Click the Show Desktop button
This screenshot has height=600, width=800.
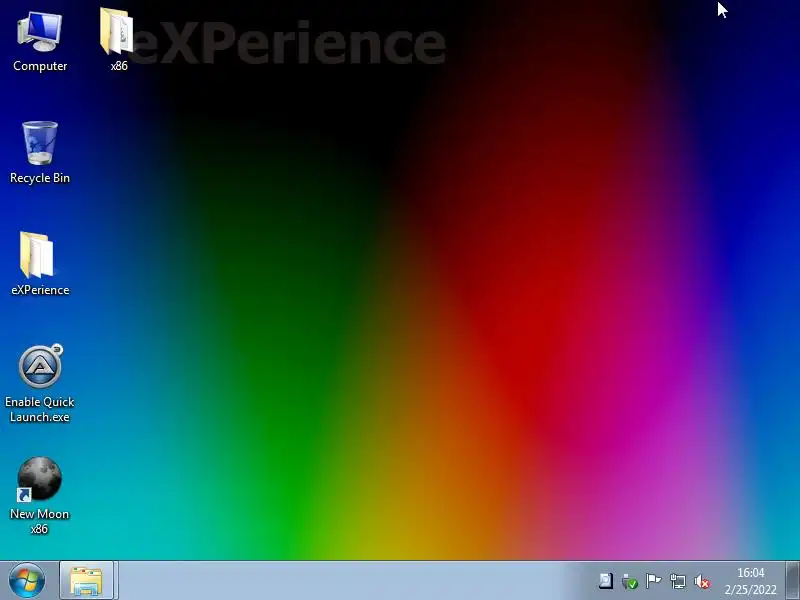click(792, 581)
